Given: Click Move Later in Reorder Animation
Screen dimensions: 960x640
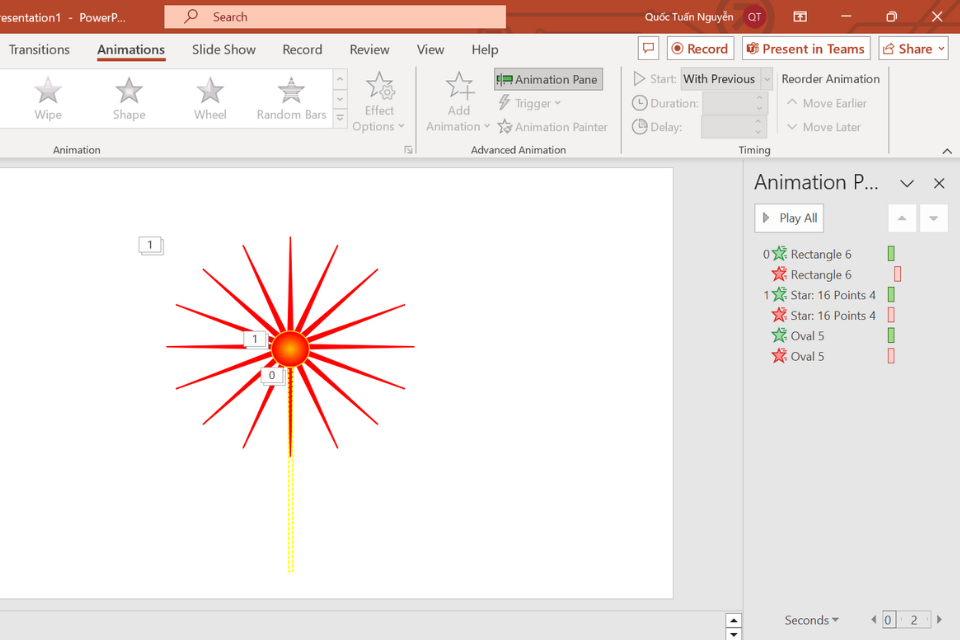Looking at the screenshot, I should pyautogui.click(x=824, y=127).
